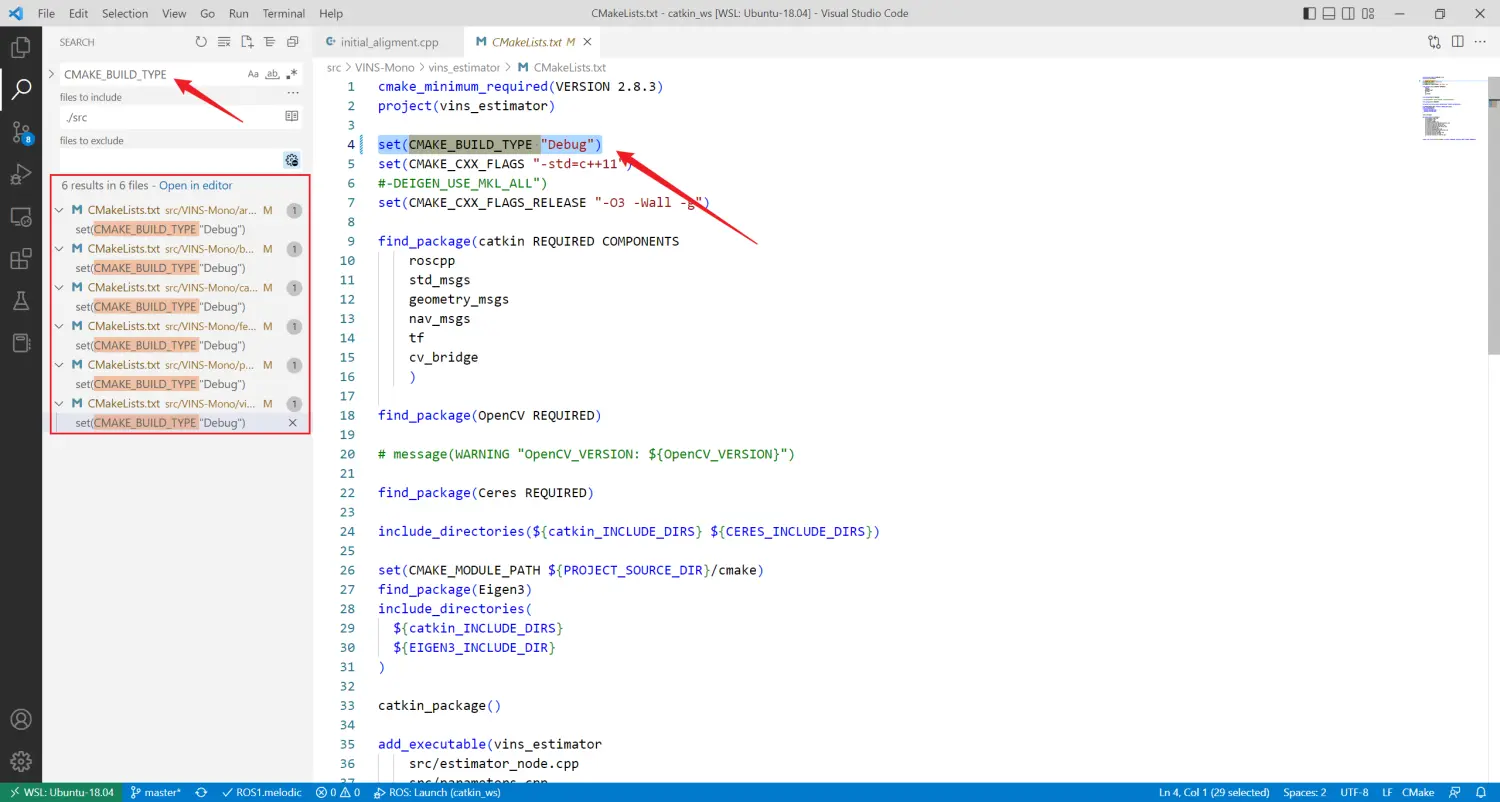Open Explorer view in activity bar

coord(21,47)
